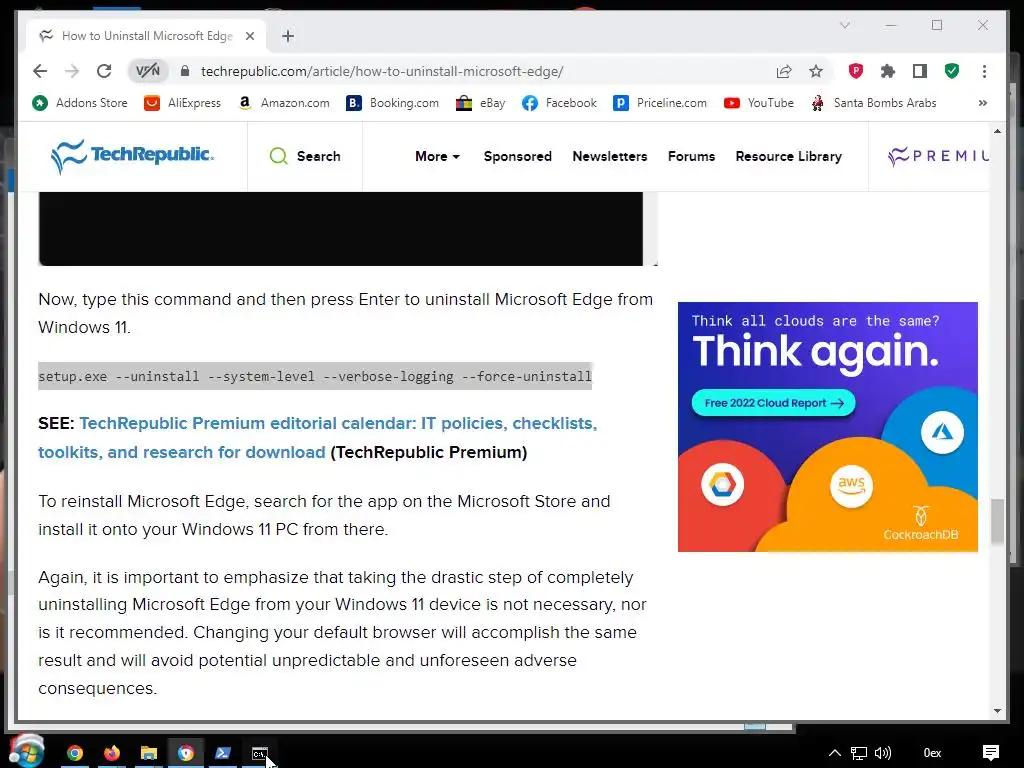Click the page vertical scrollbar thumb
Image resolution: width=1024 pixels, height=768 pixels.
997,522
